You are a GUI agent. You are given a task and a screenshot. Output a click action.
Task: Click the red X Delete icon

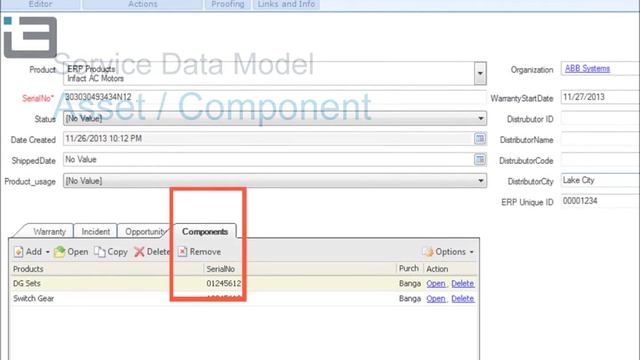(x=139, y=252)
